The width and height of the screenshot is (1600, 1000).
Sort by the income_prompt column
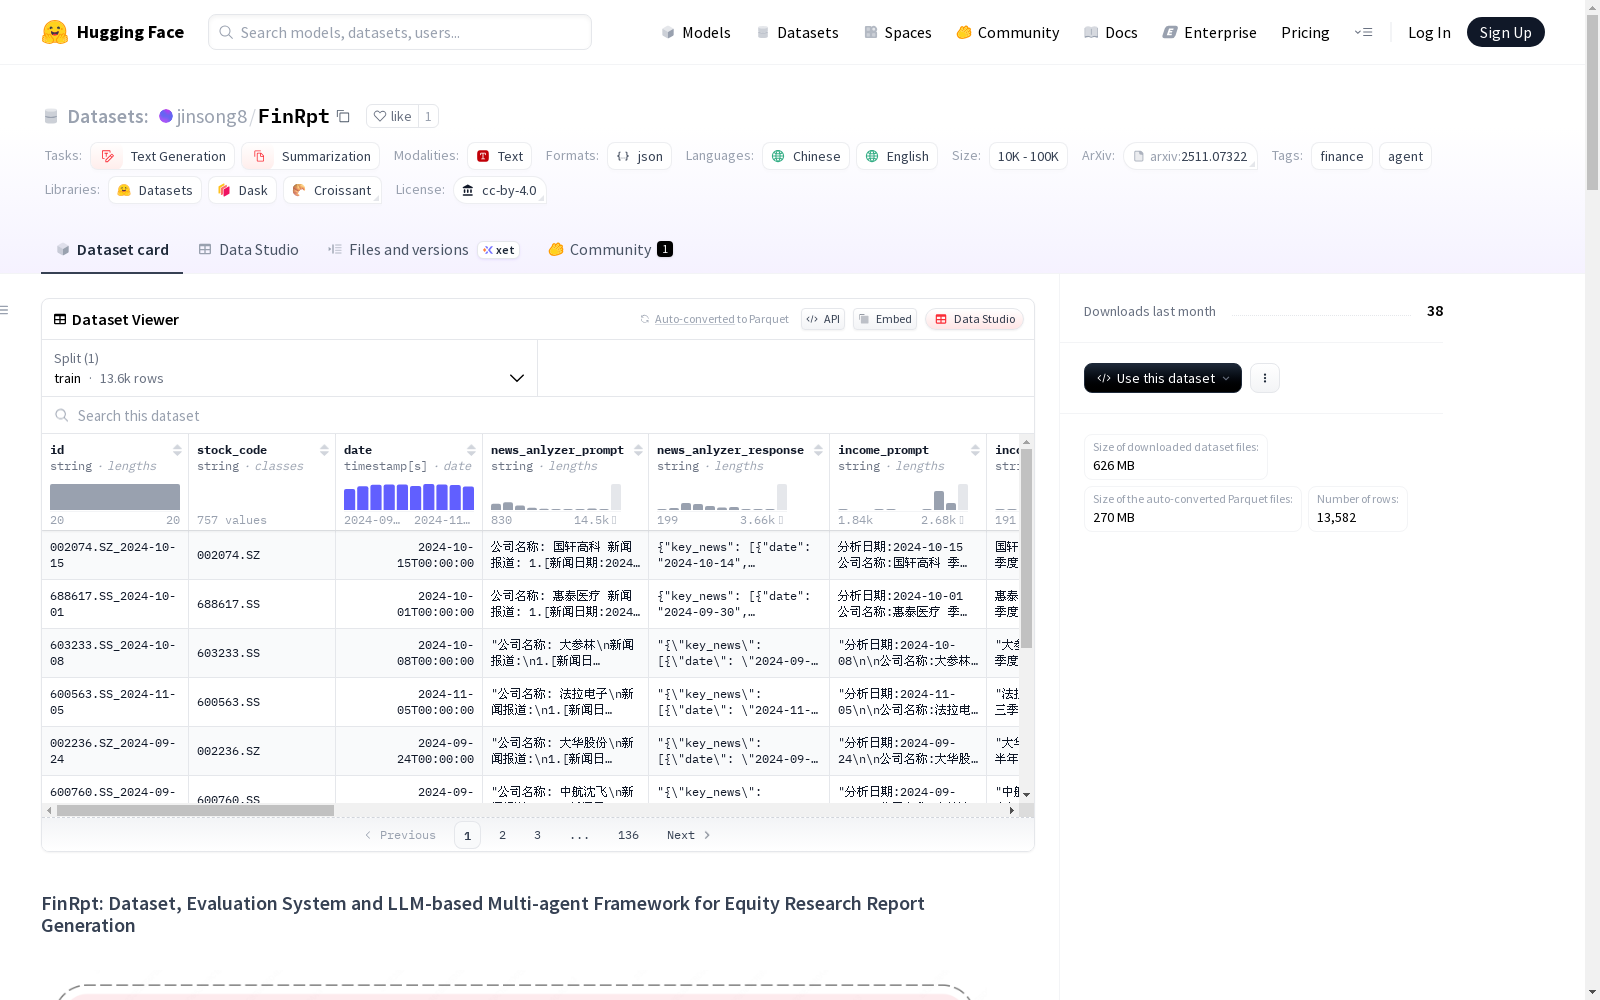click(x=975, y=450)
